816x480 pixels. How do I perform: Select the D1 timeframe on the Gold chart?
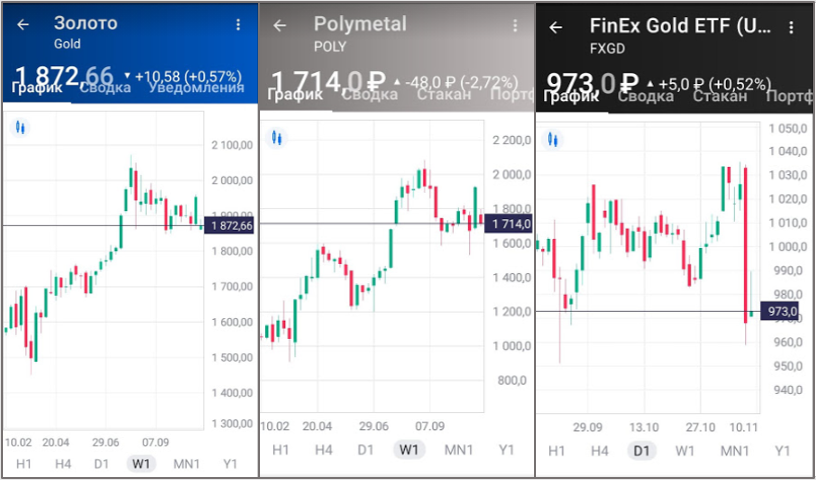click(100, 463)
